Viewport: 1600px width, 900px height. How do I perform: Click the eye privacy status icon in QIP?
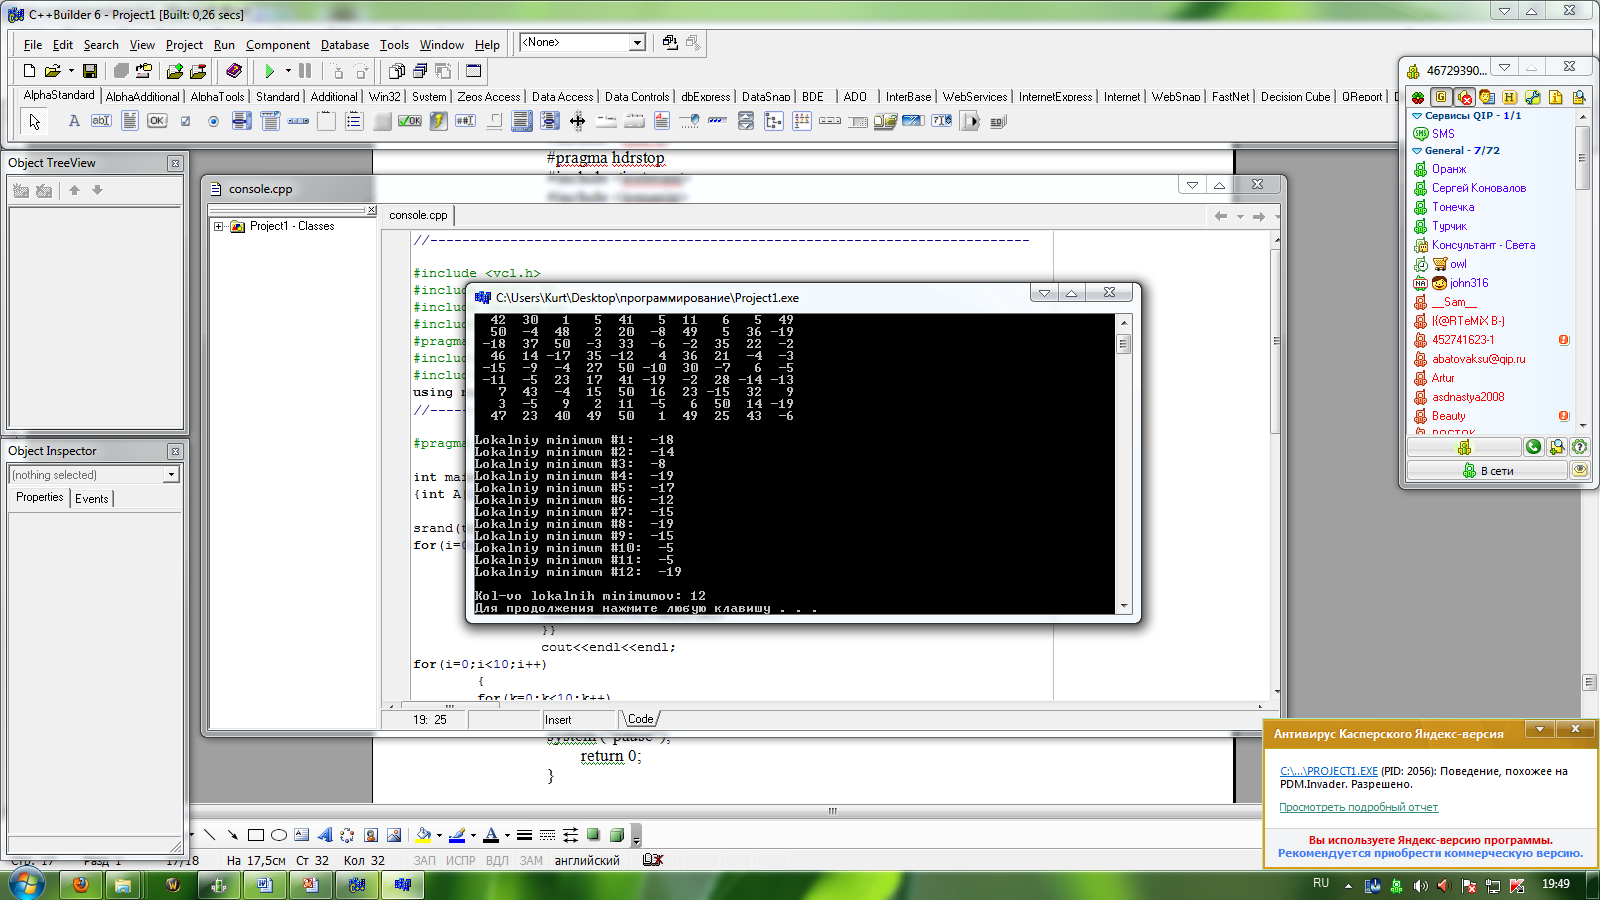(1580, 470)
